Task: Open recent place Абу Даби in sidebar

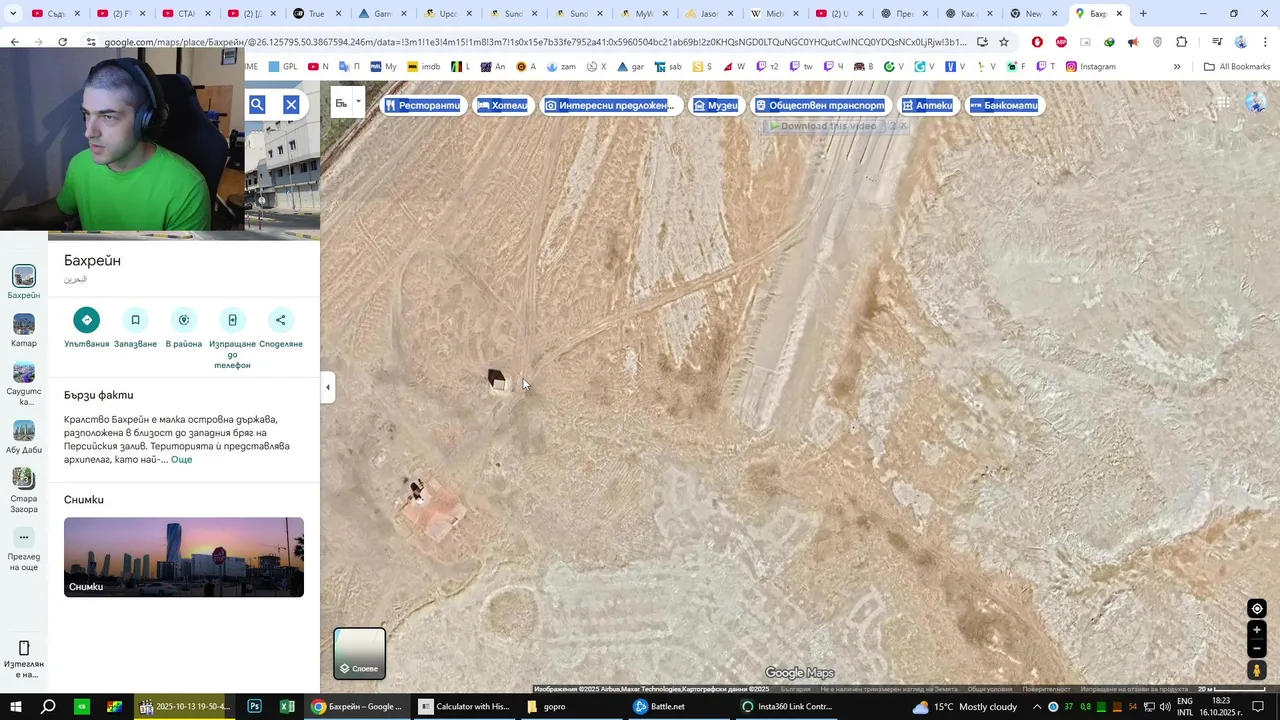Action: [x=24, y=437]
